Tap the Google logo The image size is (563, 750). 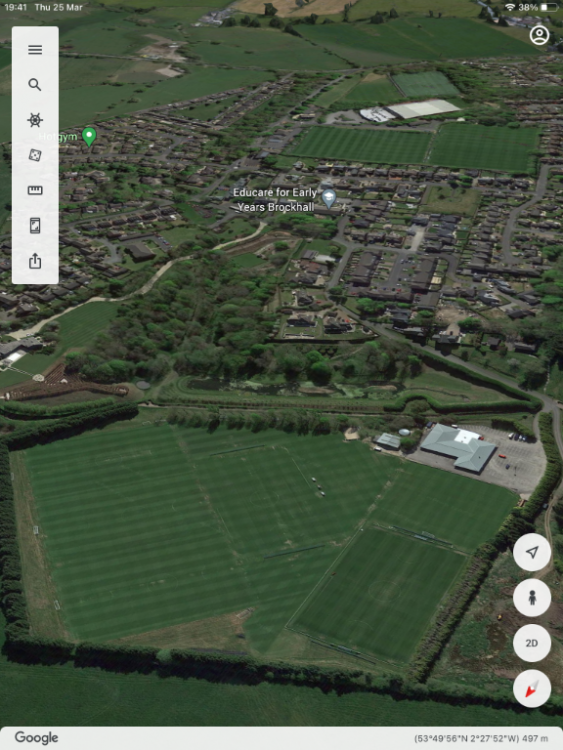point(36,738)
